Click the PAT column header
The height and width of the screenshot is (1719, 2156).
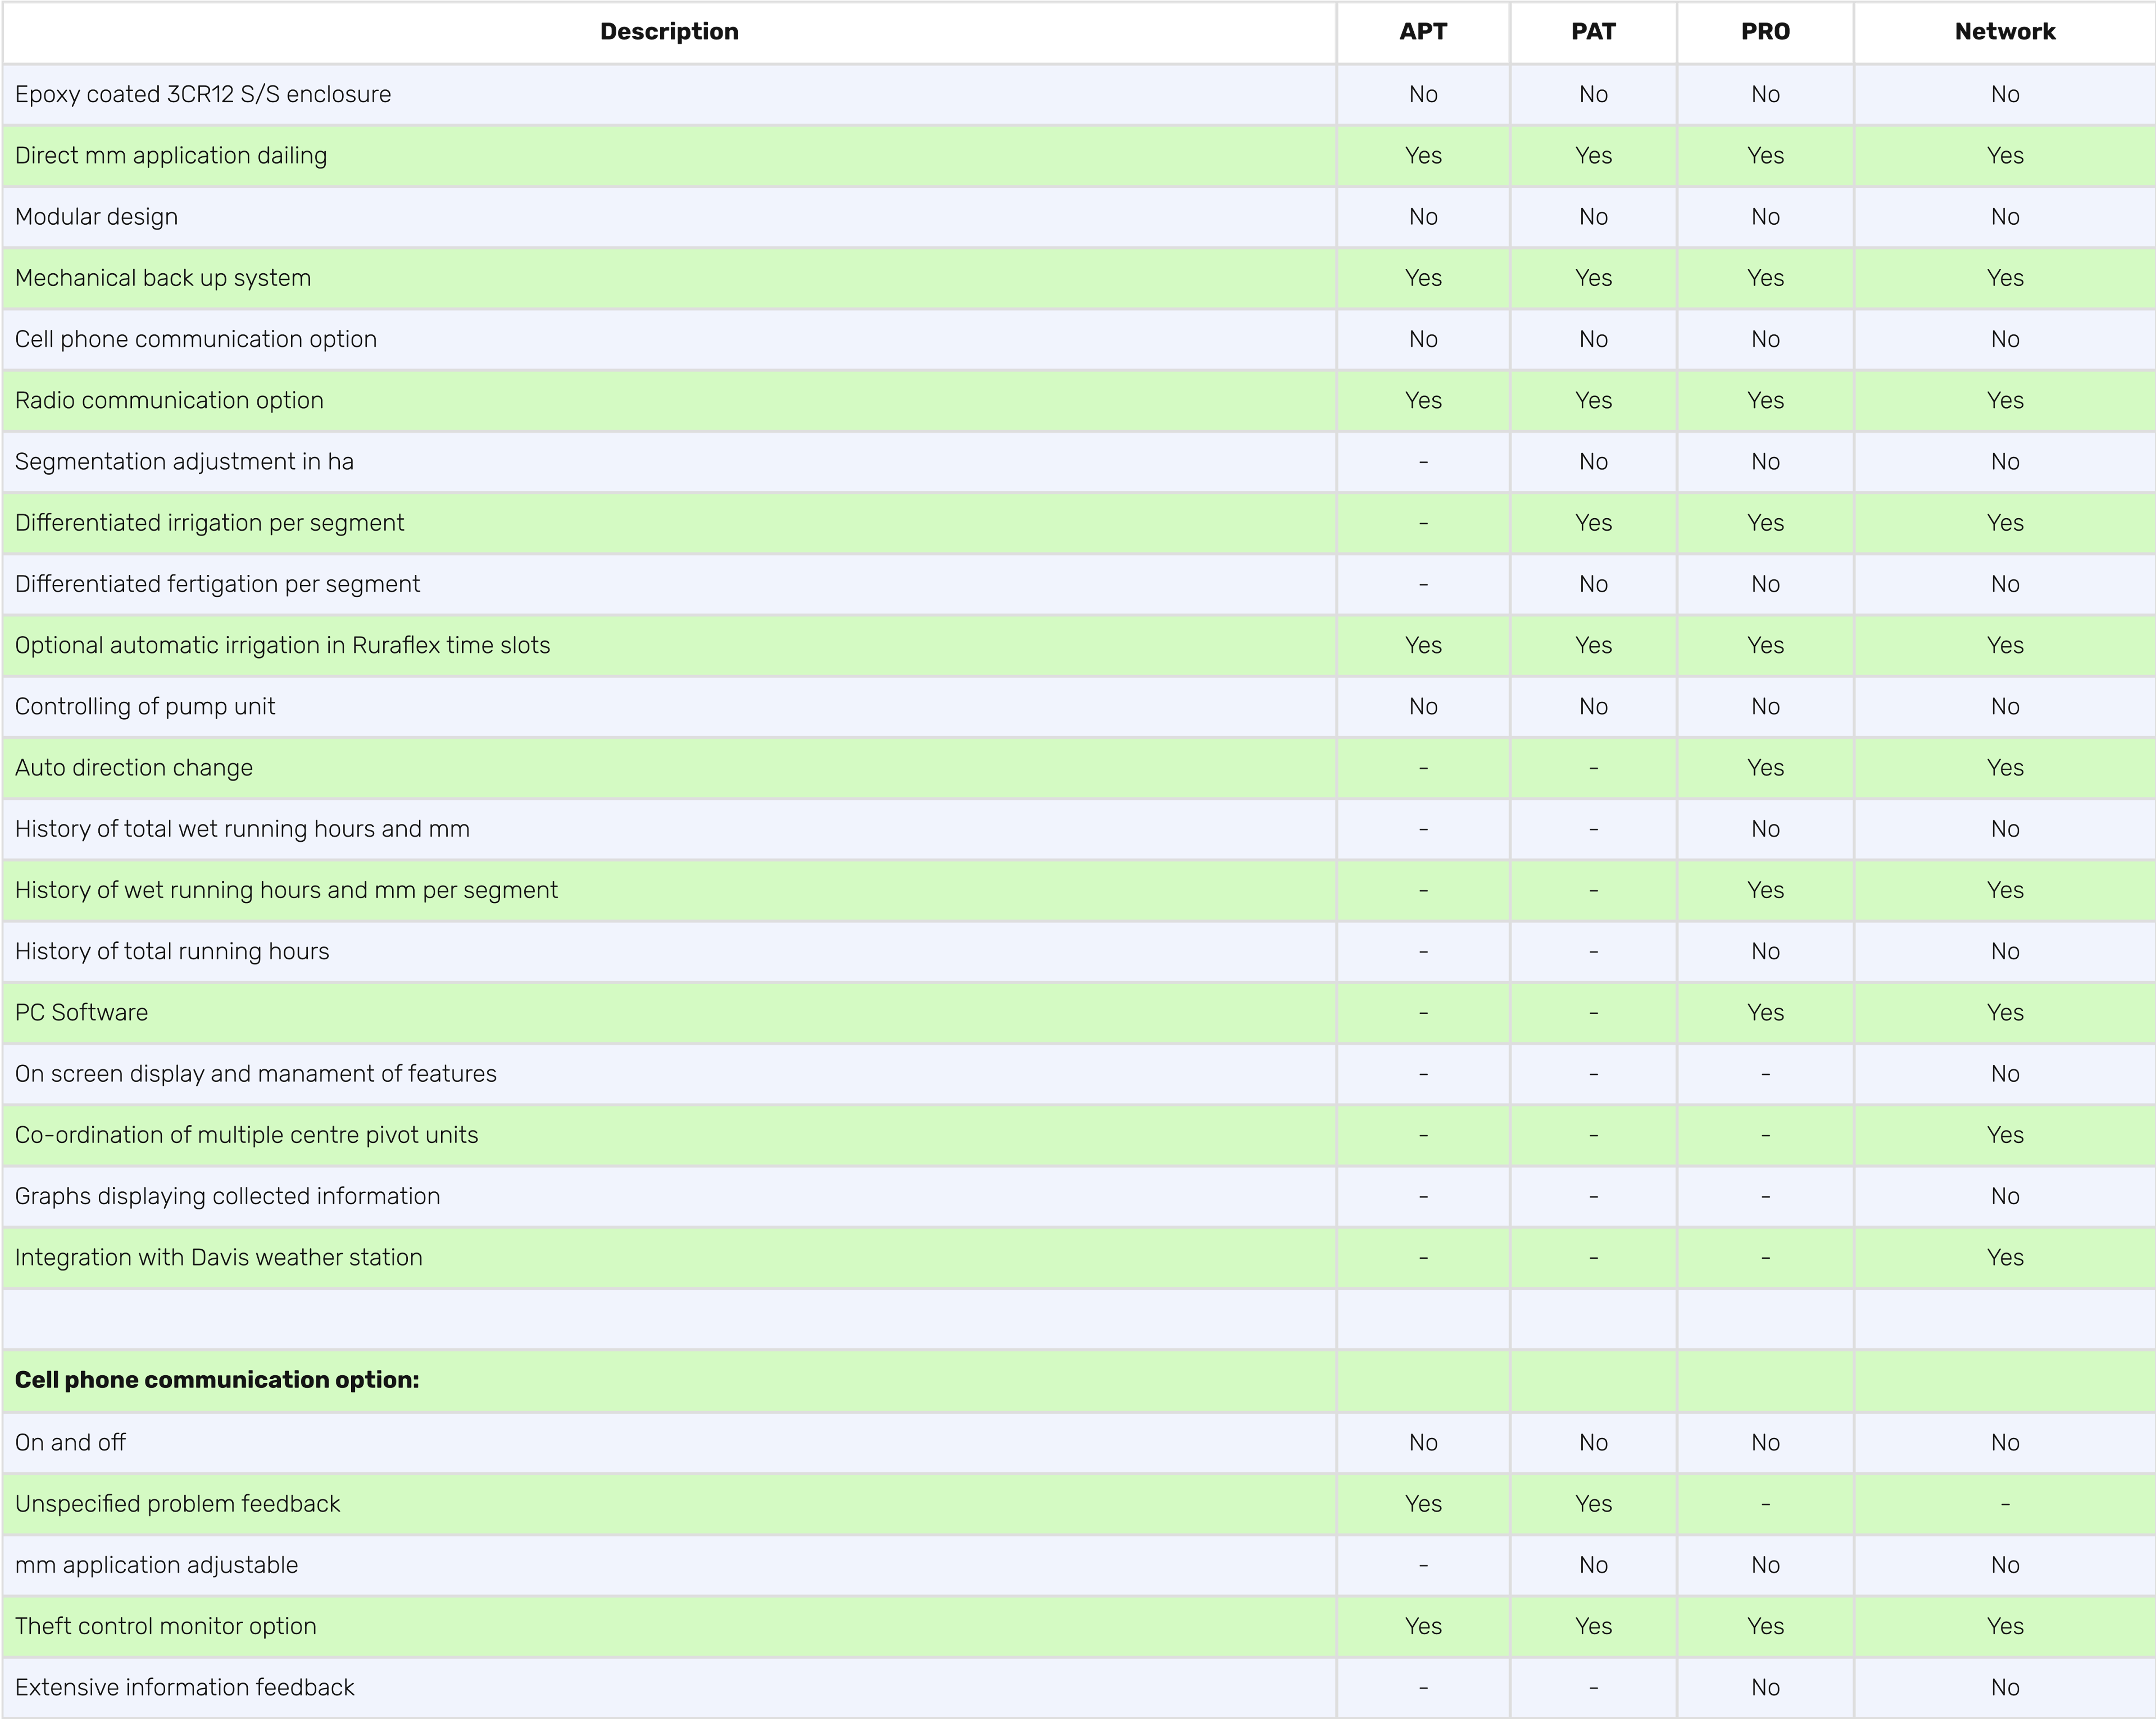click(1593, 32)
